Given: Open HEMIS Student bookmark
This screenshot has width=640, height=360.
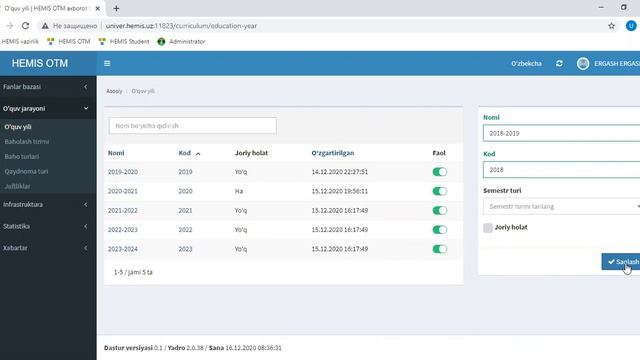Looking at the screenshot, I should point(124,41).
